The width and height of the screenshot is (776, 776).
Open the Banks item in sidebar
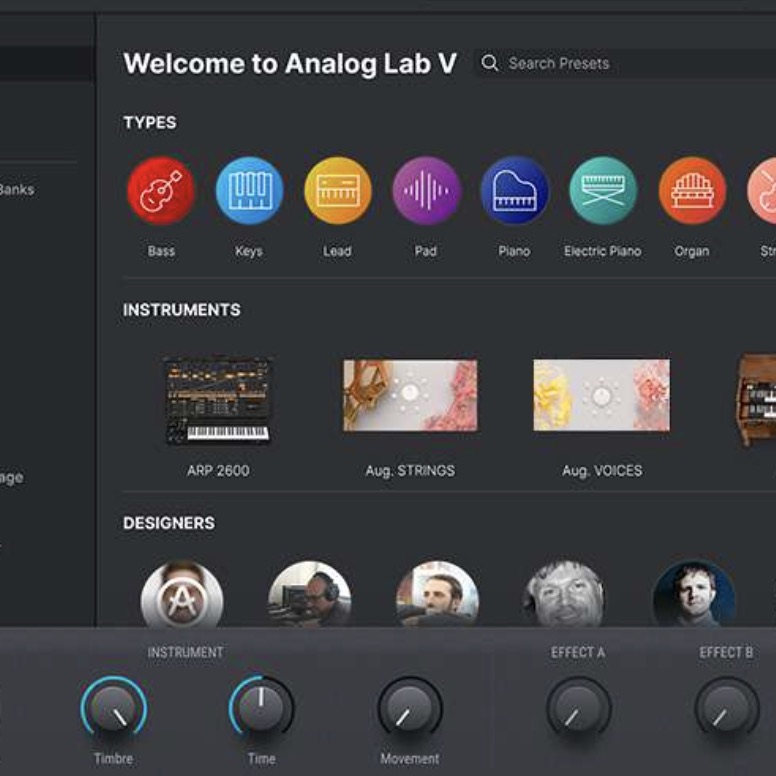tap(16, 190)
